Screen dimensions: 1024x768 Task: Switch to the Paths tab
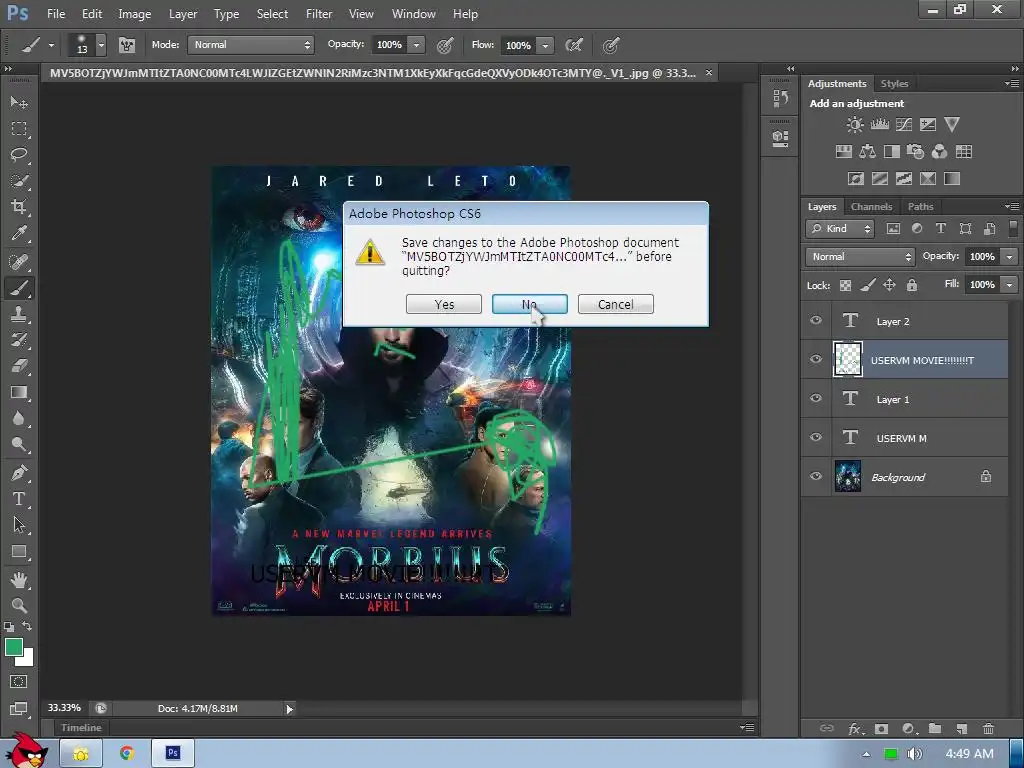click(x=920, y=206)
